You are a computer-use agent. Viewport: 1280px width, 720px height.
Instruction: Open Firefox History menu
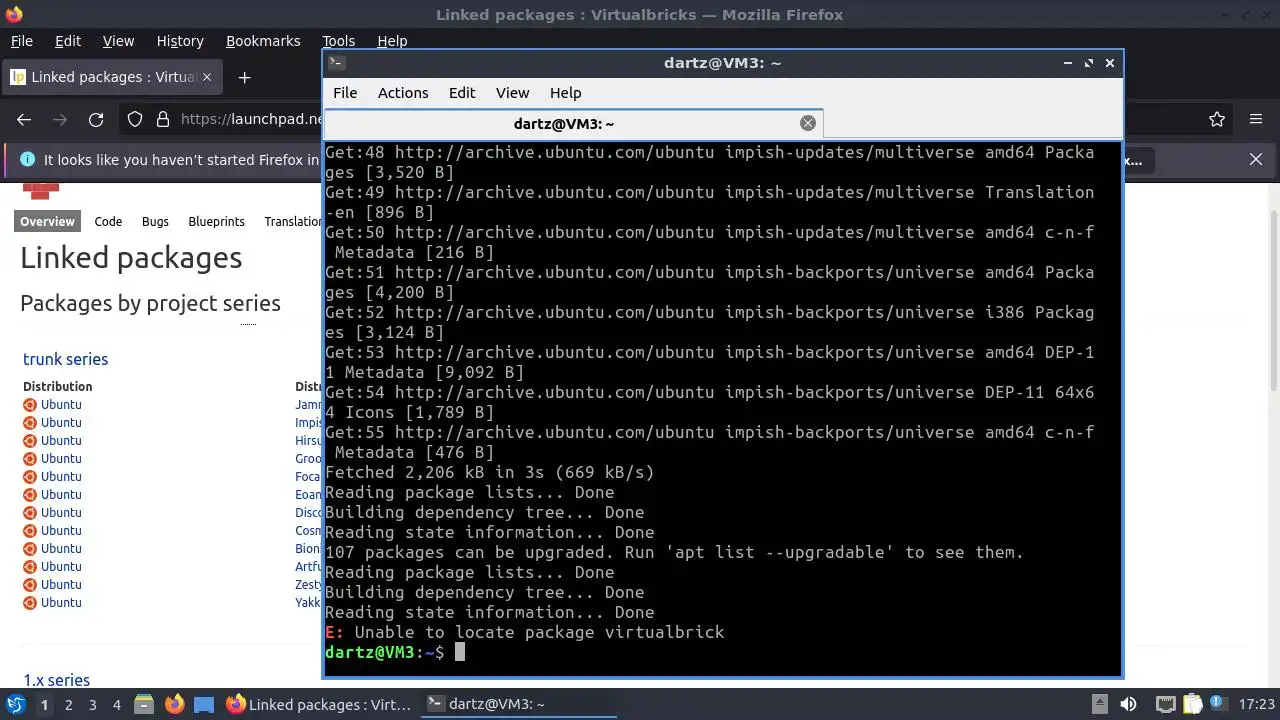tap(180, 41)
